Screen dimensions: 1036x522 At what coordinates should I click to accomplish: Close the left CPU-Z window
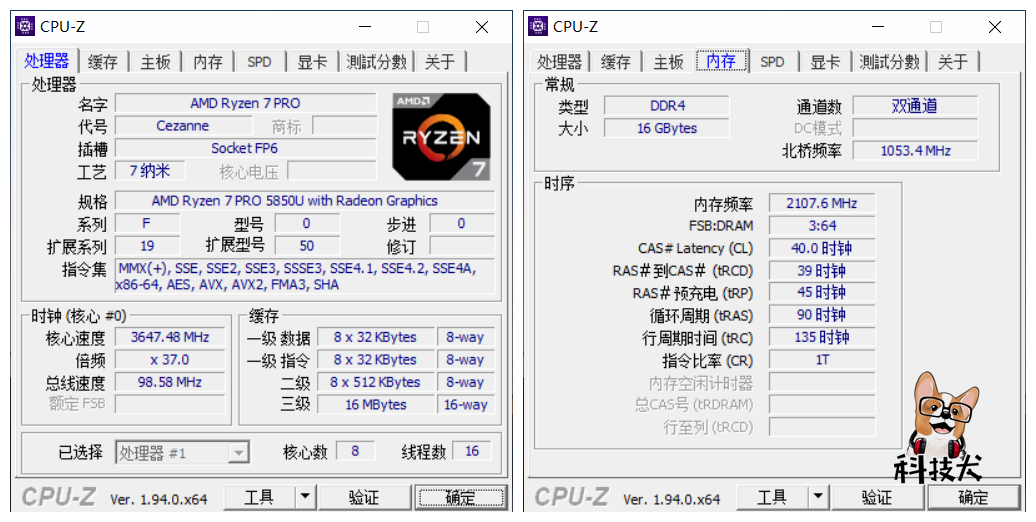[x=482, y=26]
